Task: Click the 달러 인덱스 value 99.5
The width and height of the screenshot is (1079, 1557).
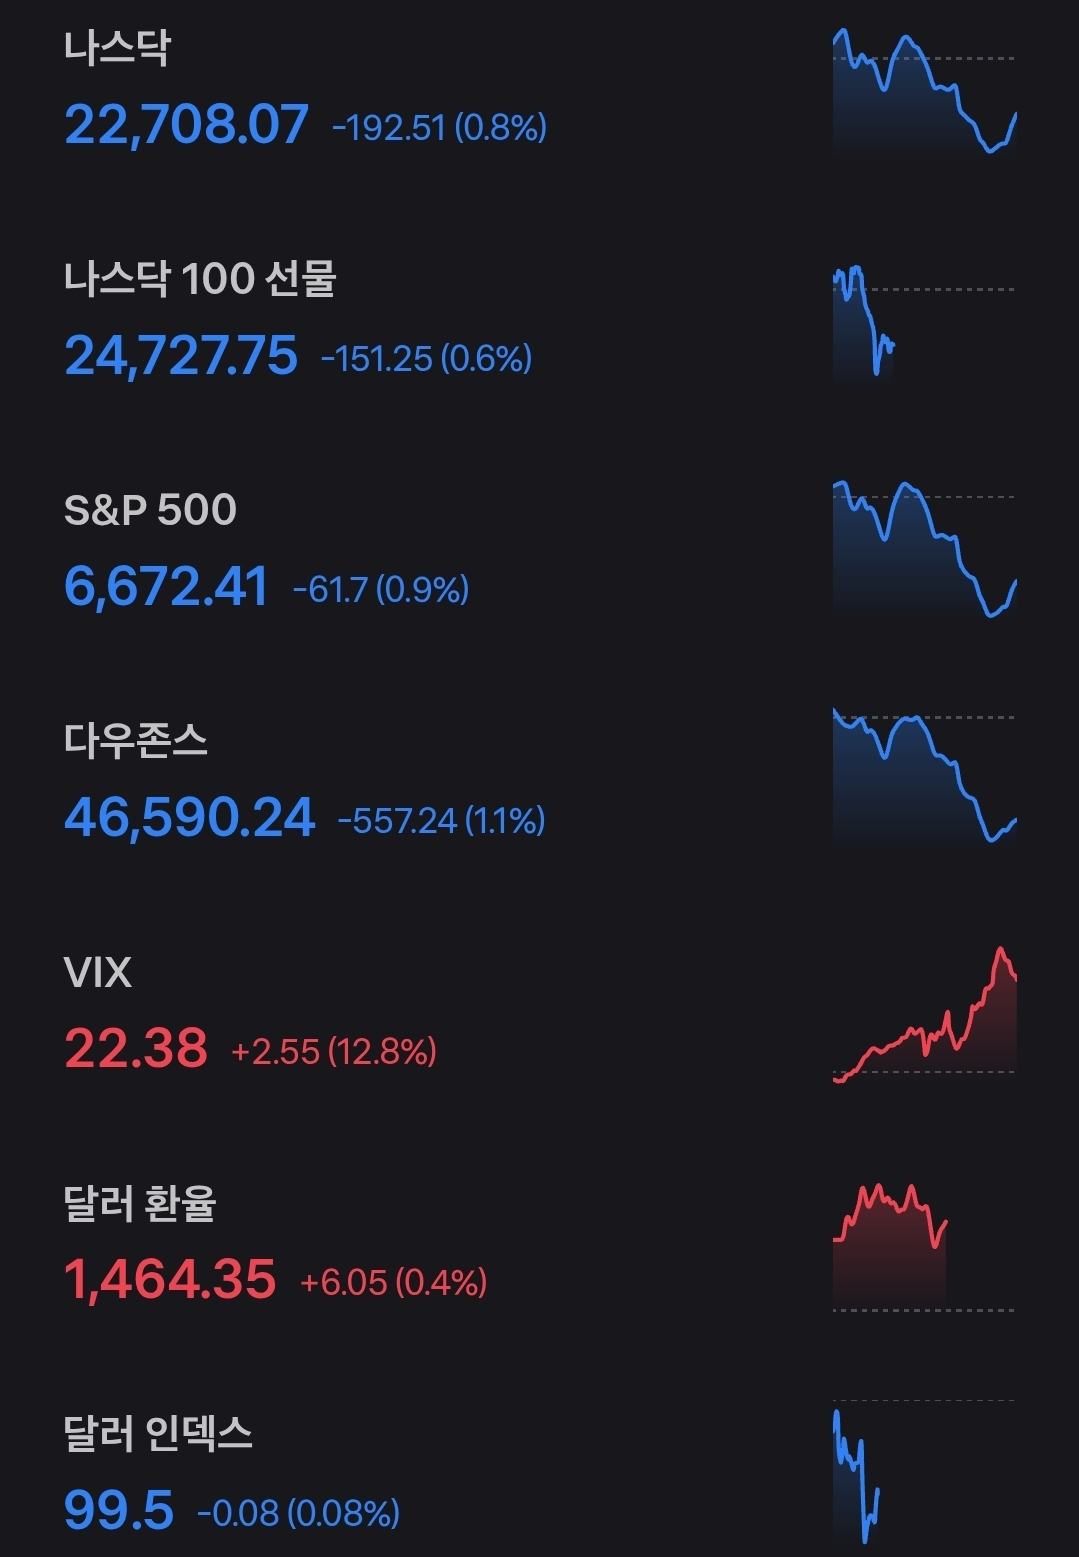Action: (x=119, y=1511)
